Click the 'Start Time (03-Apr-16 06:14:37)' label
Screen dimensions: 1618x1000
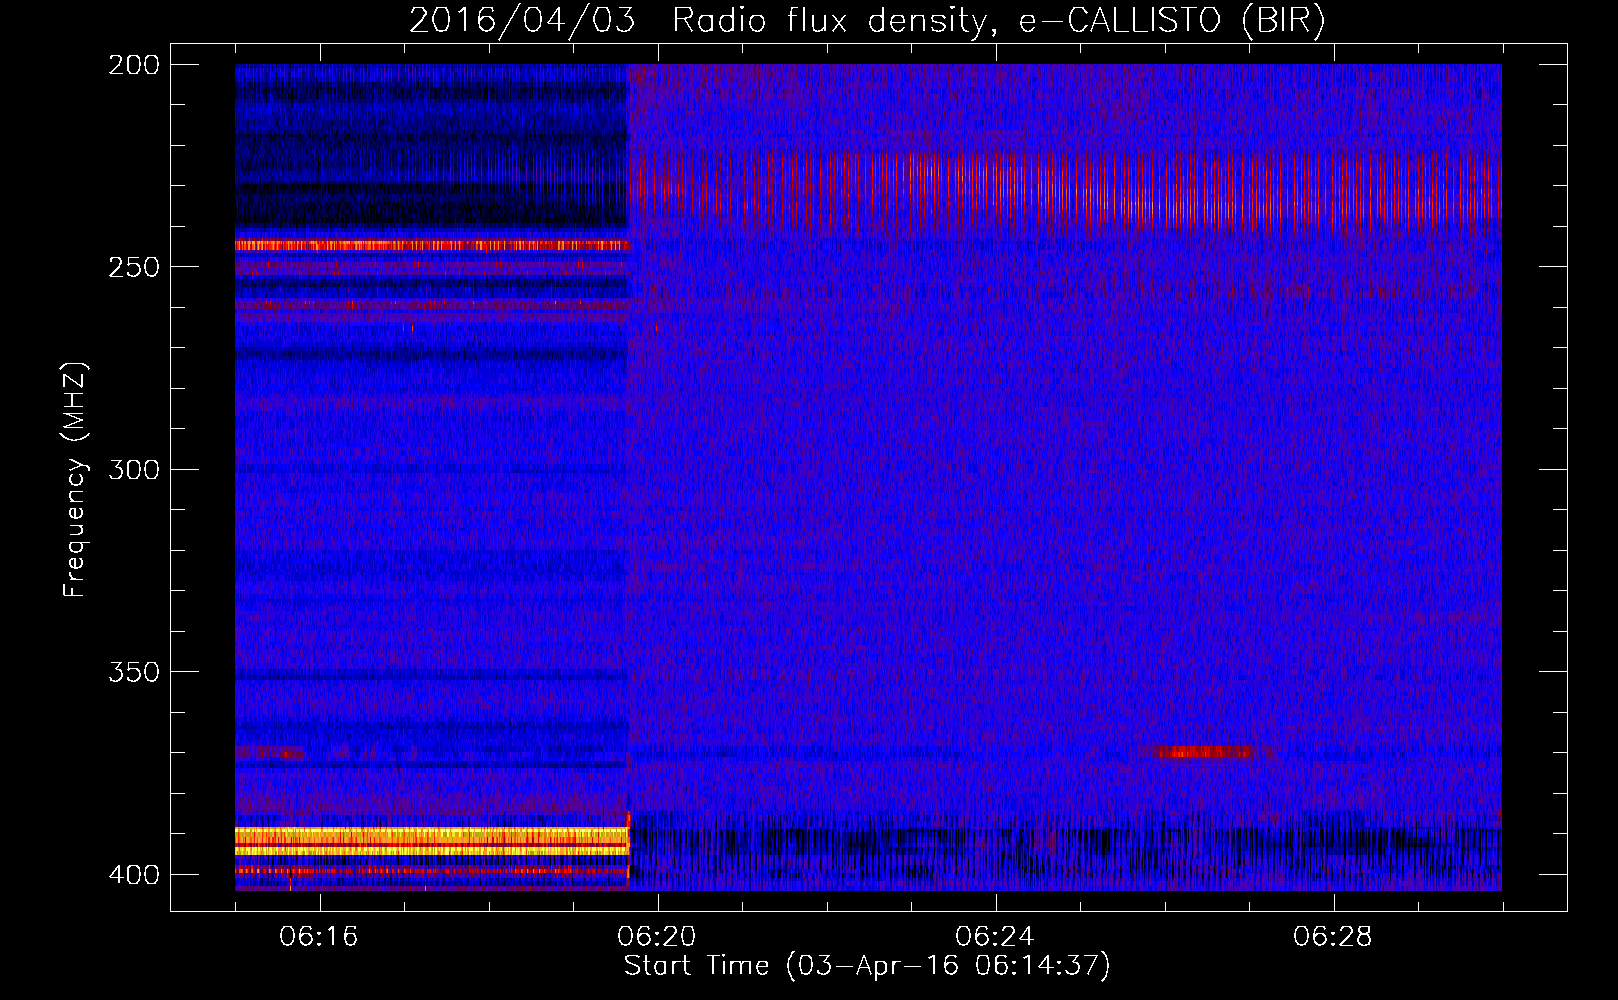[x=867, y=966]
